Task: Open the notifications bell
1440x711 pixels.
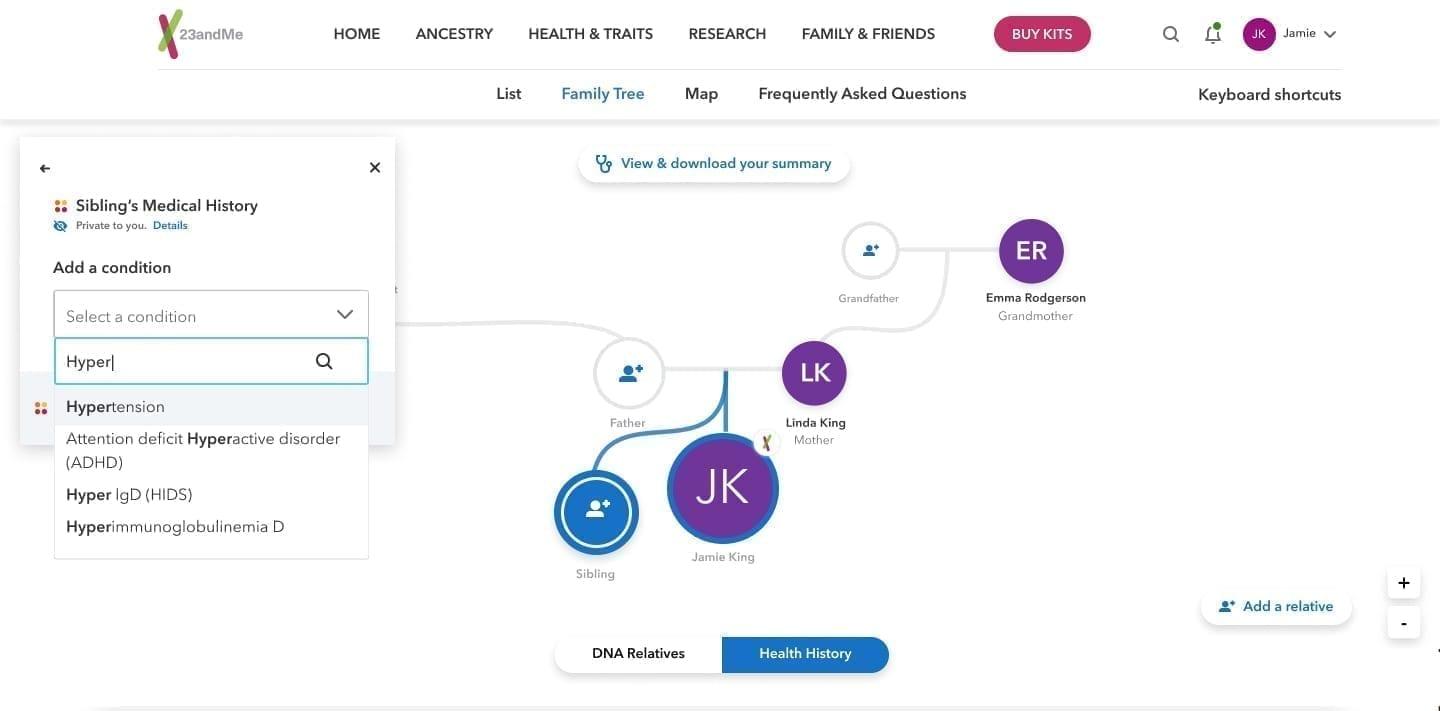Action: click(1213, 34)
